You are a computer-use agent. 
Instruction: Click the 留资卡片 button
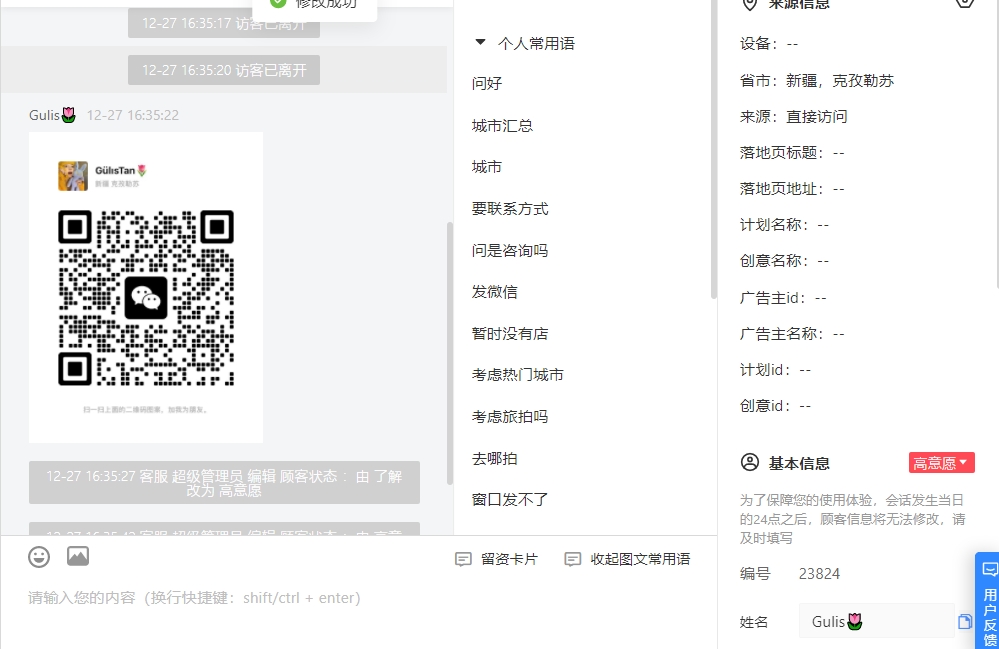497,559
